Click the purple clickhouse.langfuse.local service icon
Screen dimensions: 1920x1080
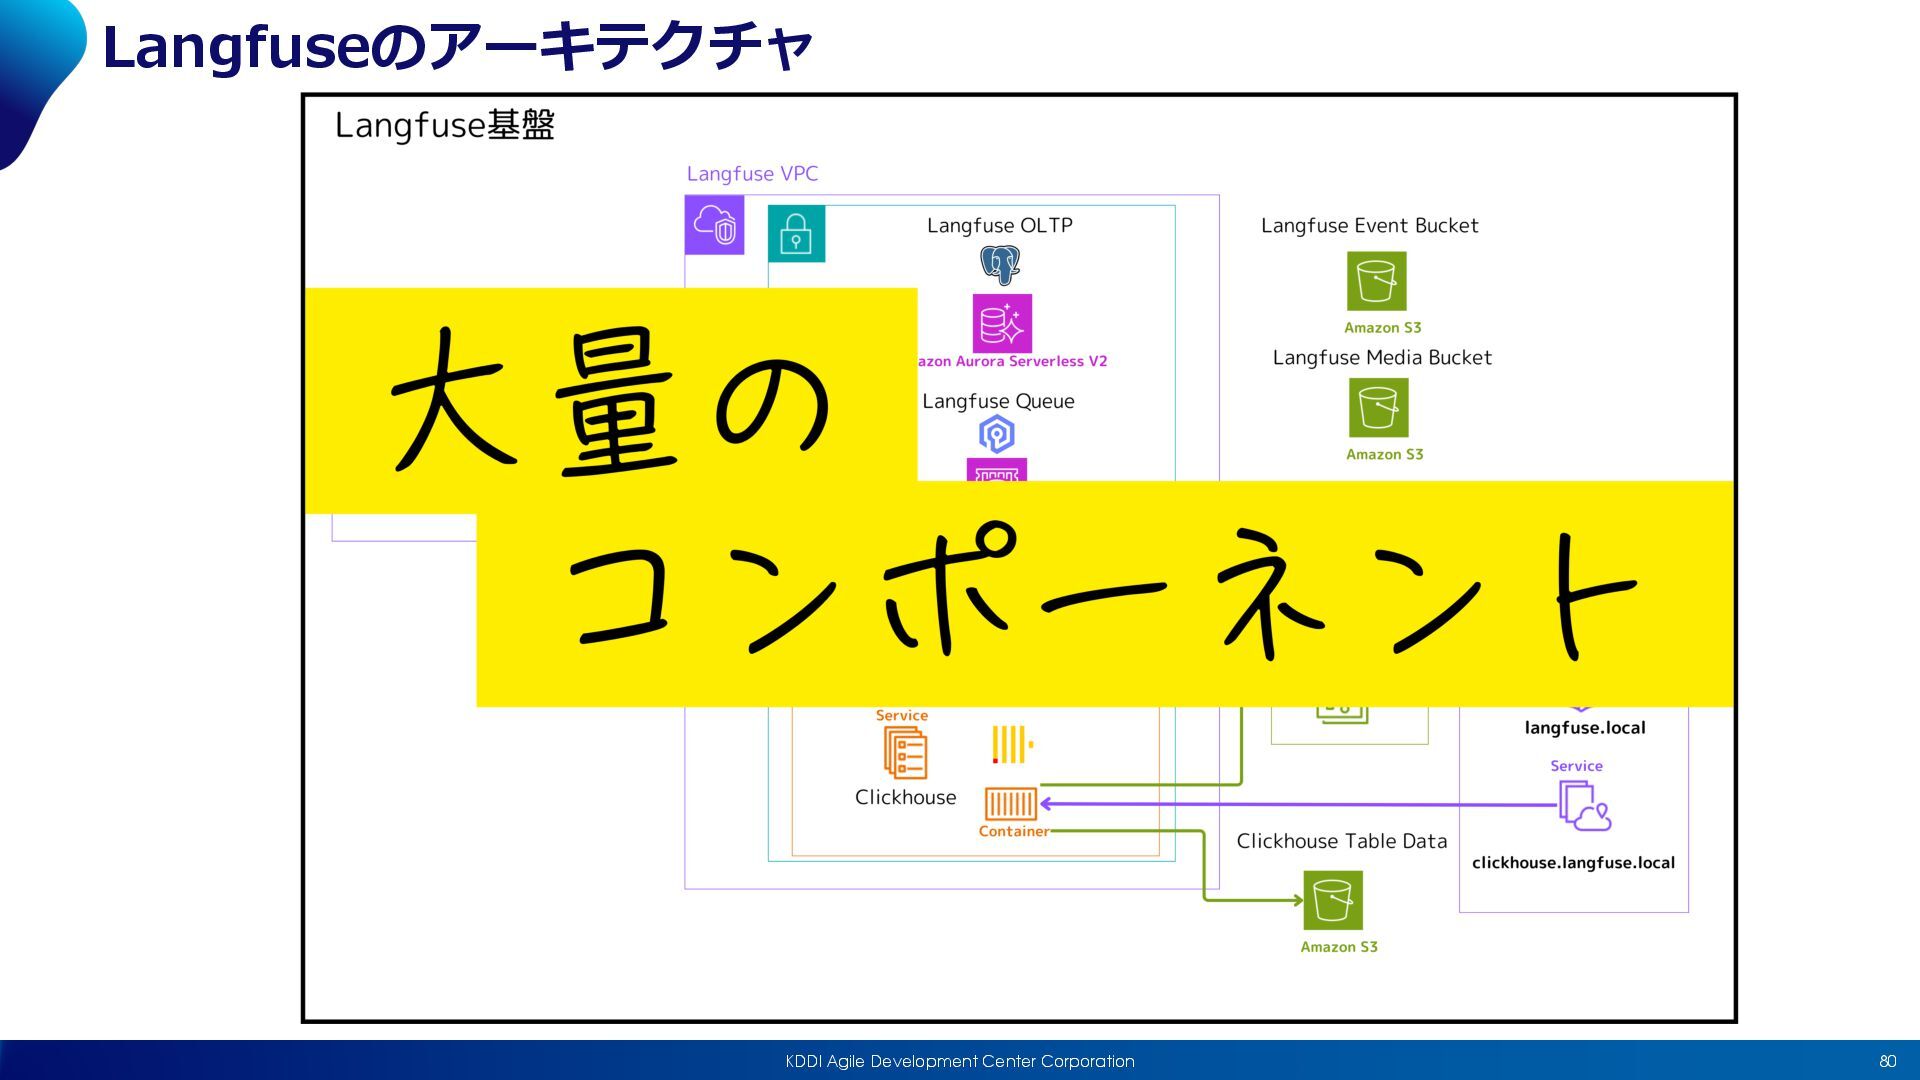[x=1584, y=805]
